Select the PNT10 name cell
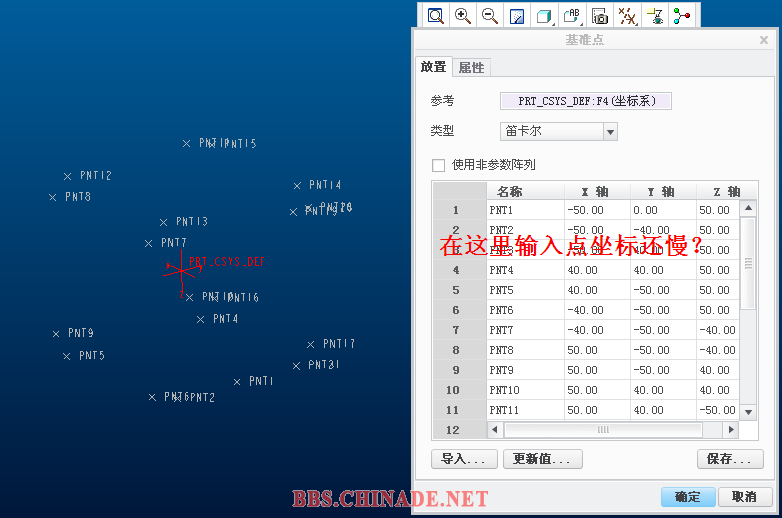 tap(525, 390)
